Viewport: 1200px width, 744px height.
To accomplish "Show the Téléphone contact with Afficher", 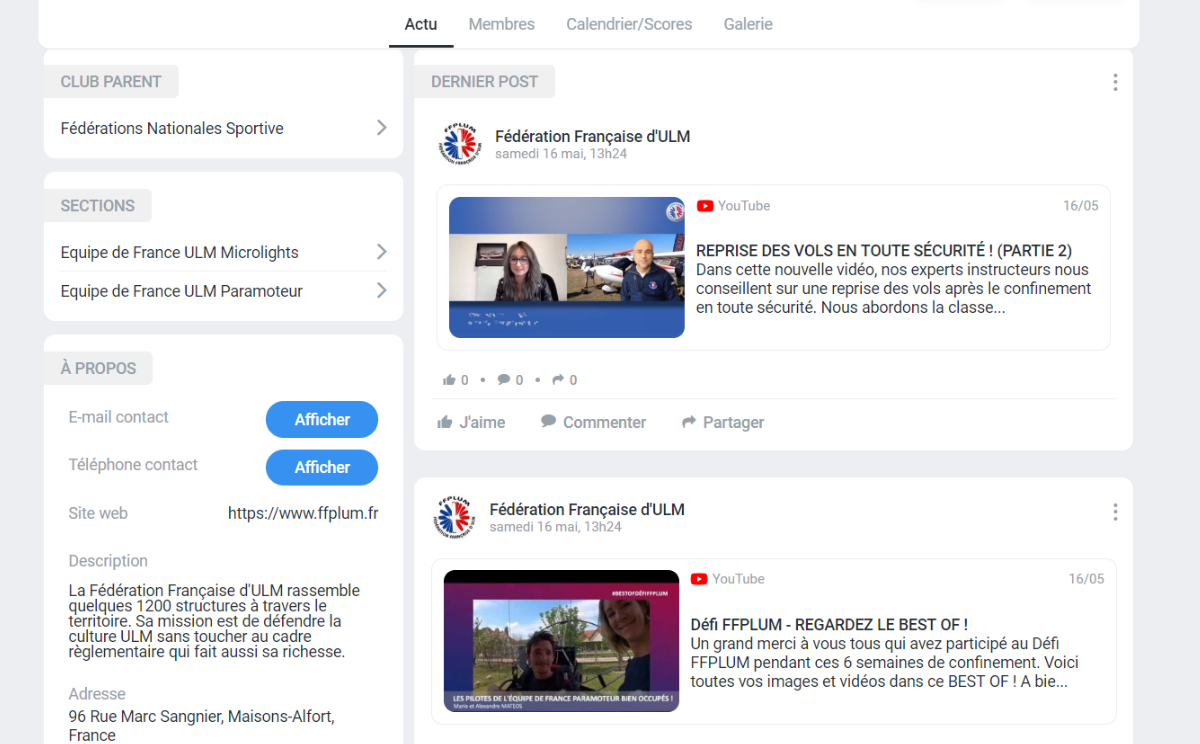I will coord(322,467).
